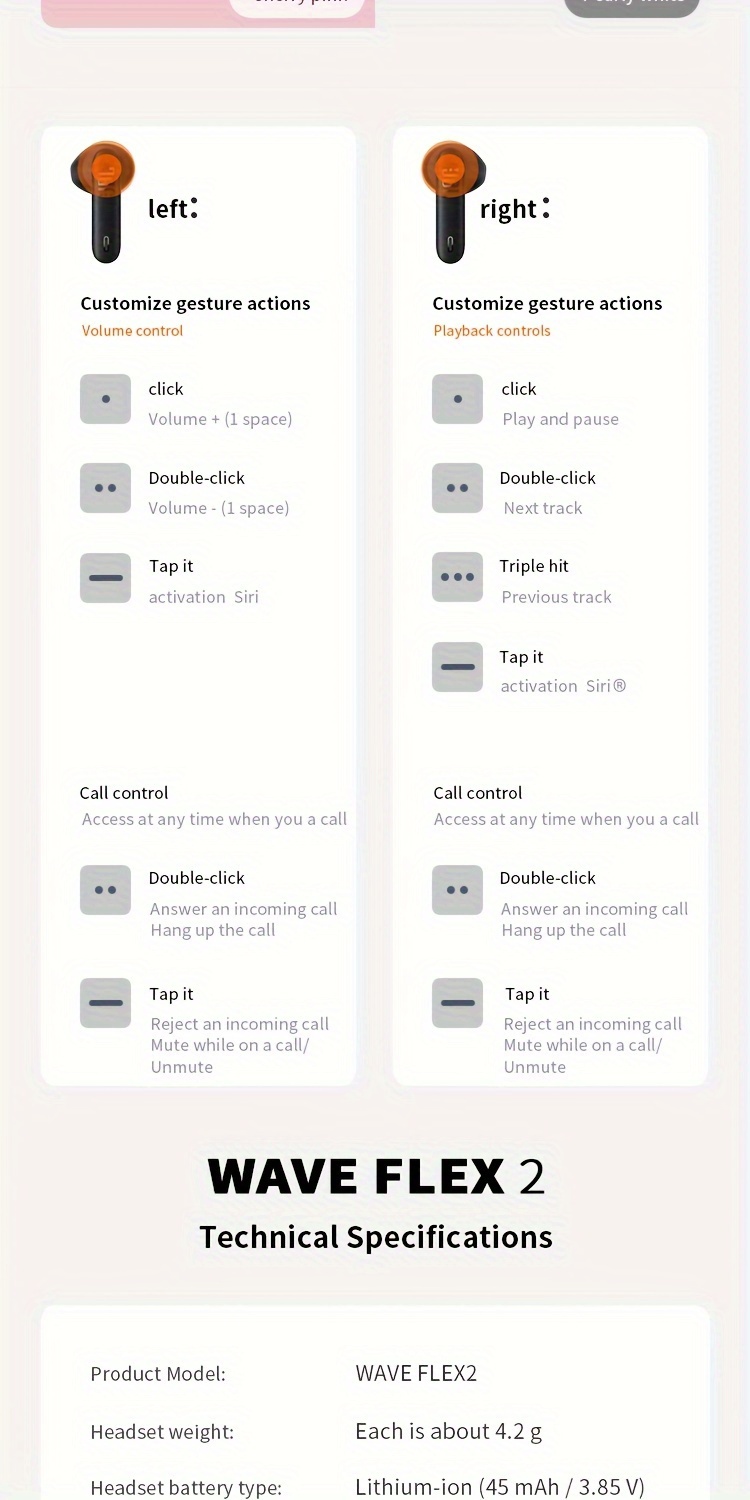Viewport: 750px width, 1500px height.
Task: Click left card's Answer incoming call double-dot icon
Action: (x=105, y=890)
